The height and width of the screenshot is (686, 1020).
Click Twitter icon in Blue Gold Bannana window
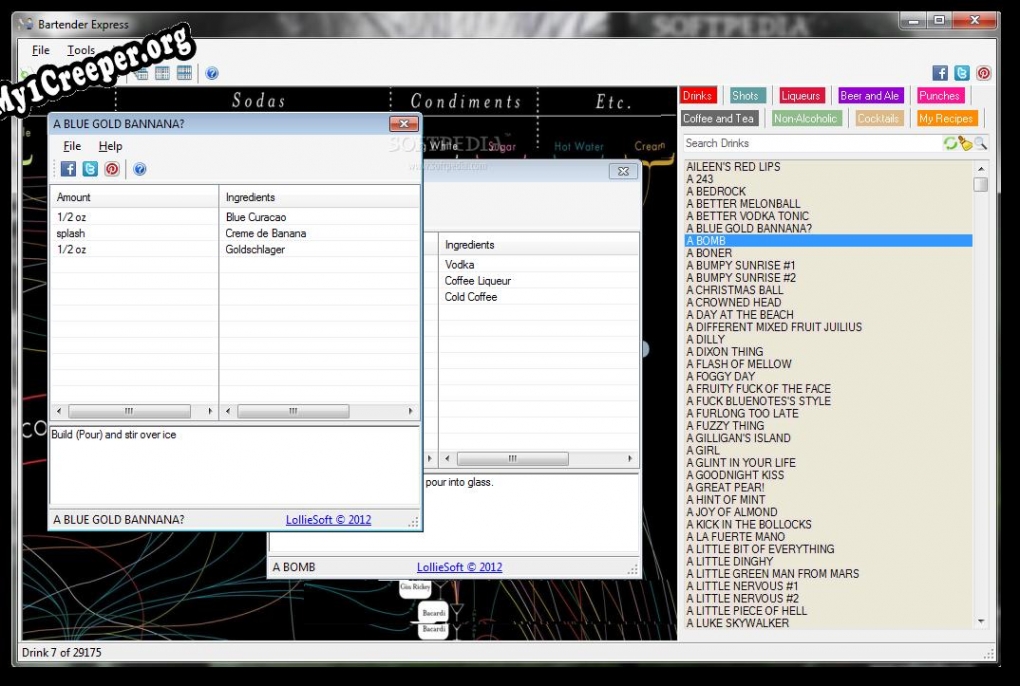90,169
